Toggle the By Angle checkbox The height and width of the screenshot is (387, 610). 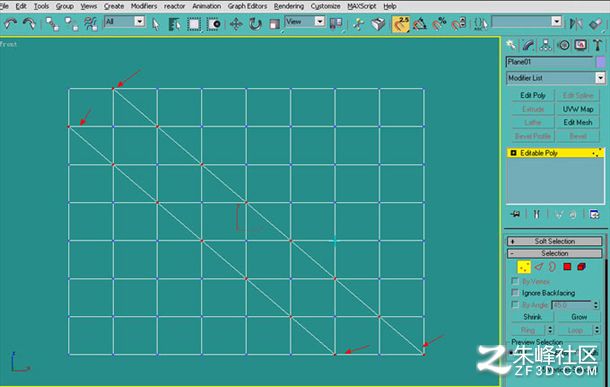pyautogui.click(x=515, y=305)
